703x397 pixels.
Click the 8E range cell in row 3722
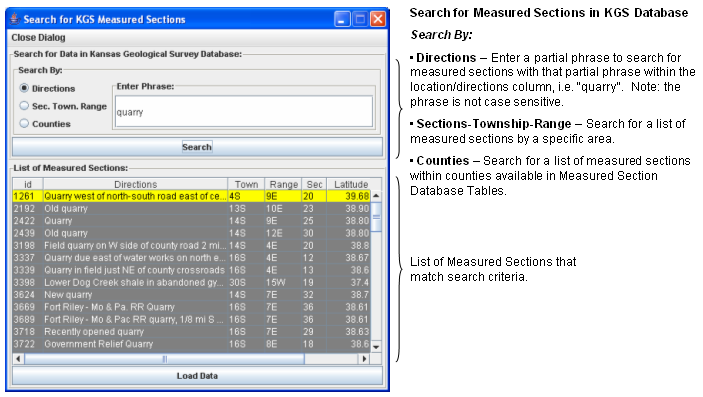(x=283, y=344)
